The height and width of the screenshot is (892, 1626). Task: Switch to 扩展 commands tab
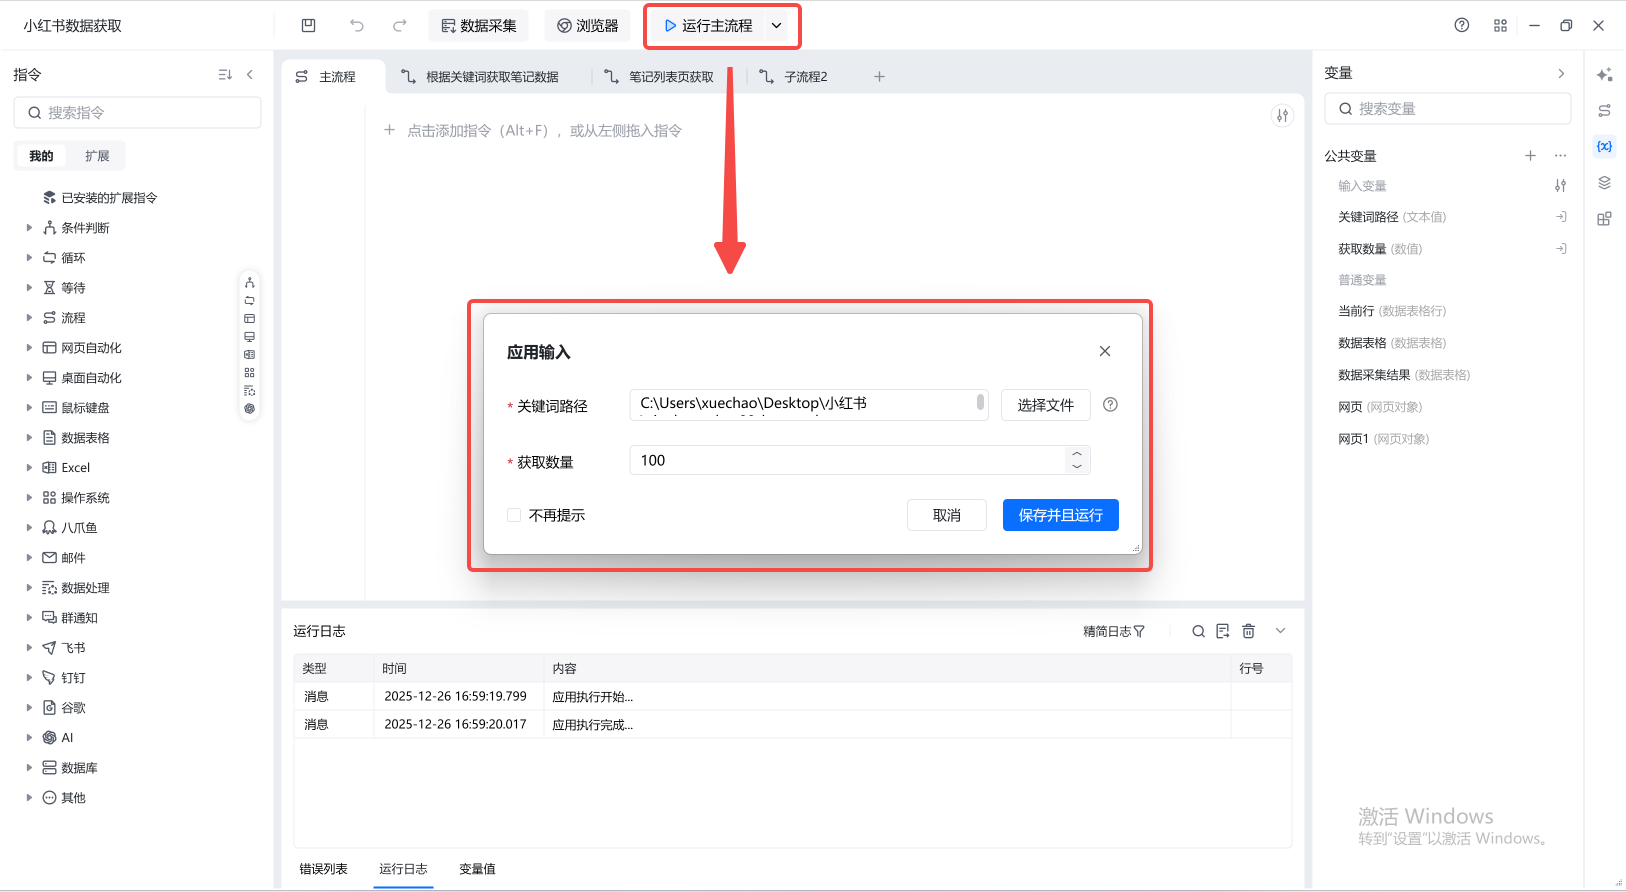[x=97, y=156]
